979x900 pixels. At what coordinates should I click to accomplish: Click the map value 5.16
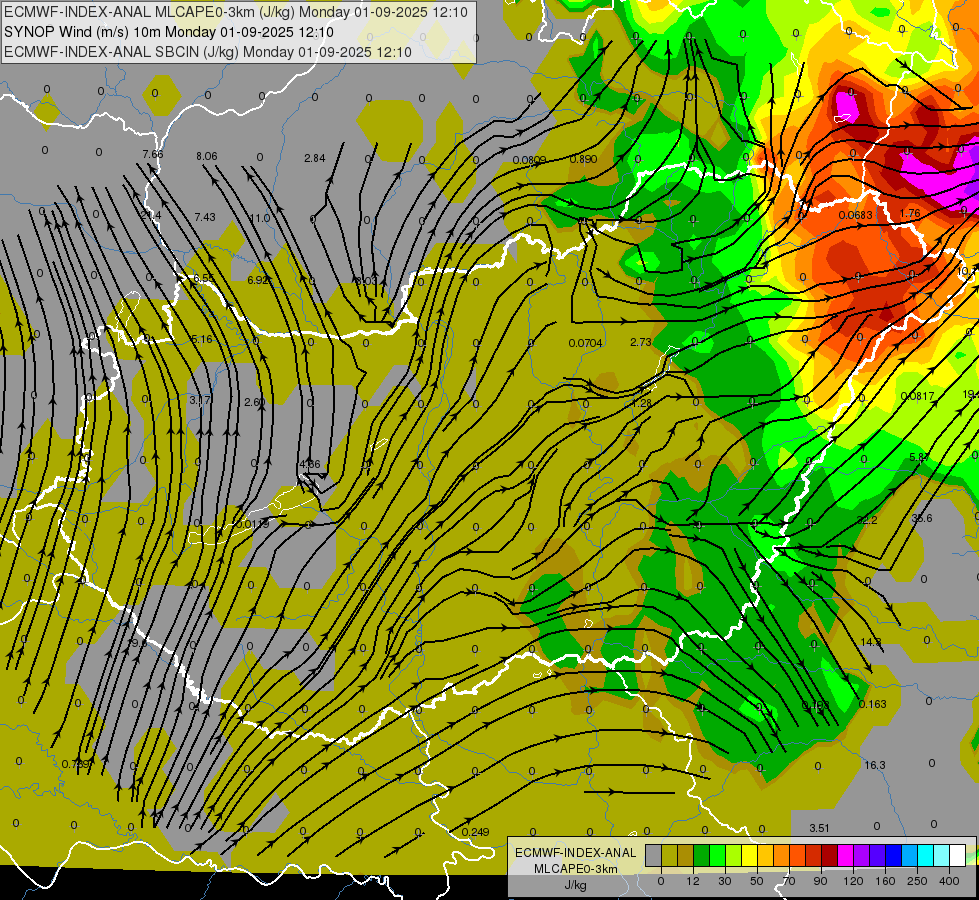pos(202,339)
